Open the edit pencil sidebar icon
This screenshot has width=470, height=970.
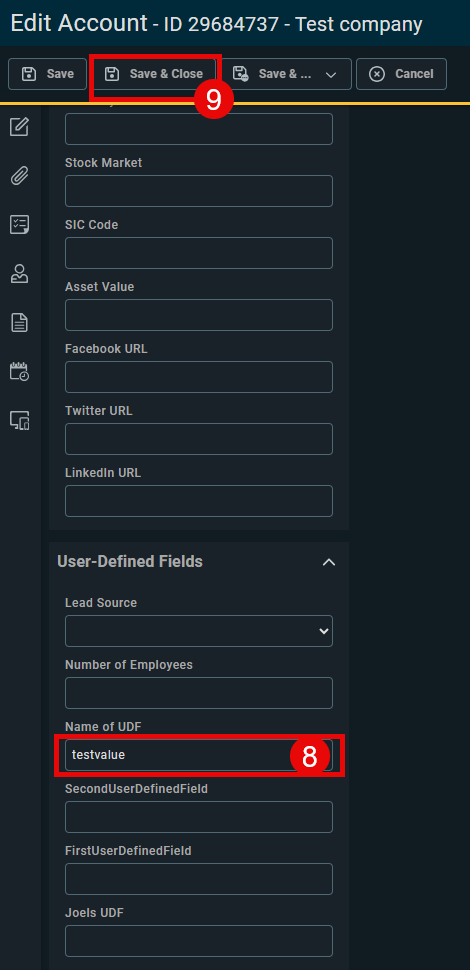click(20, 127)
